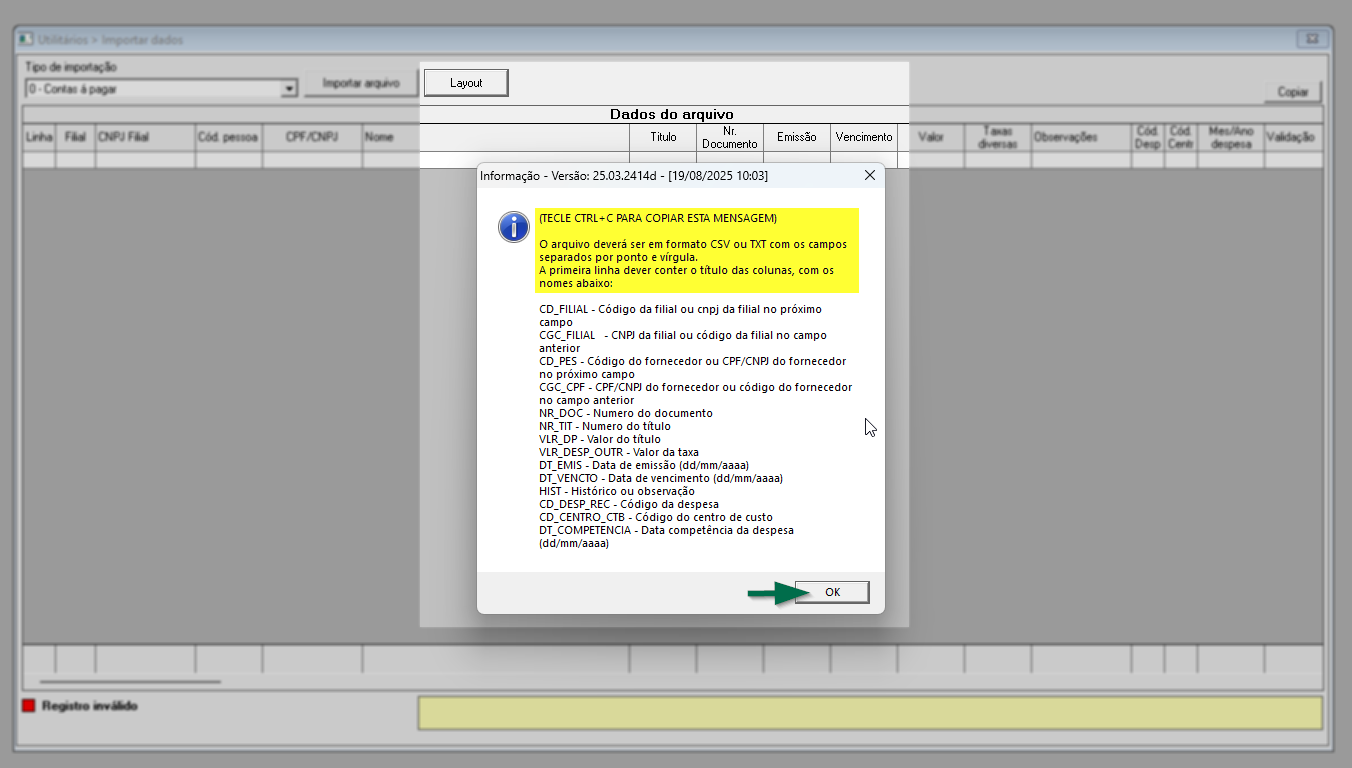Click the Valor column header
1352x768 pixels.
[x=931, y=137]
